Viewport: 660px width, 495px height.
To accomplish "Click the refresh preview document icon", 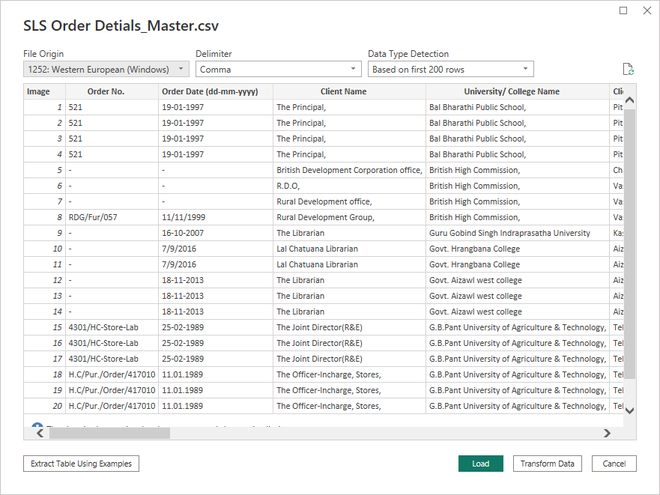I will click(x=628, y=69).
